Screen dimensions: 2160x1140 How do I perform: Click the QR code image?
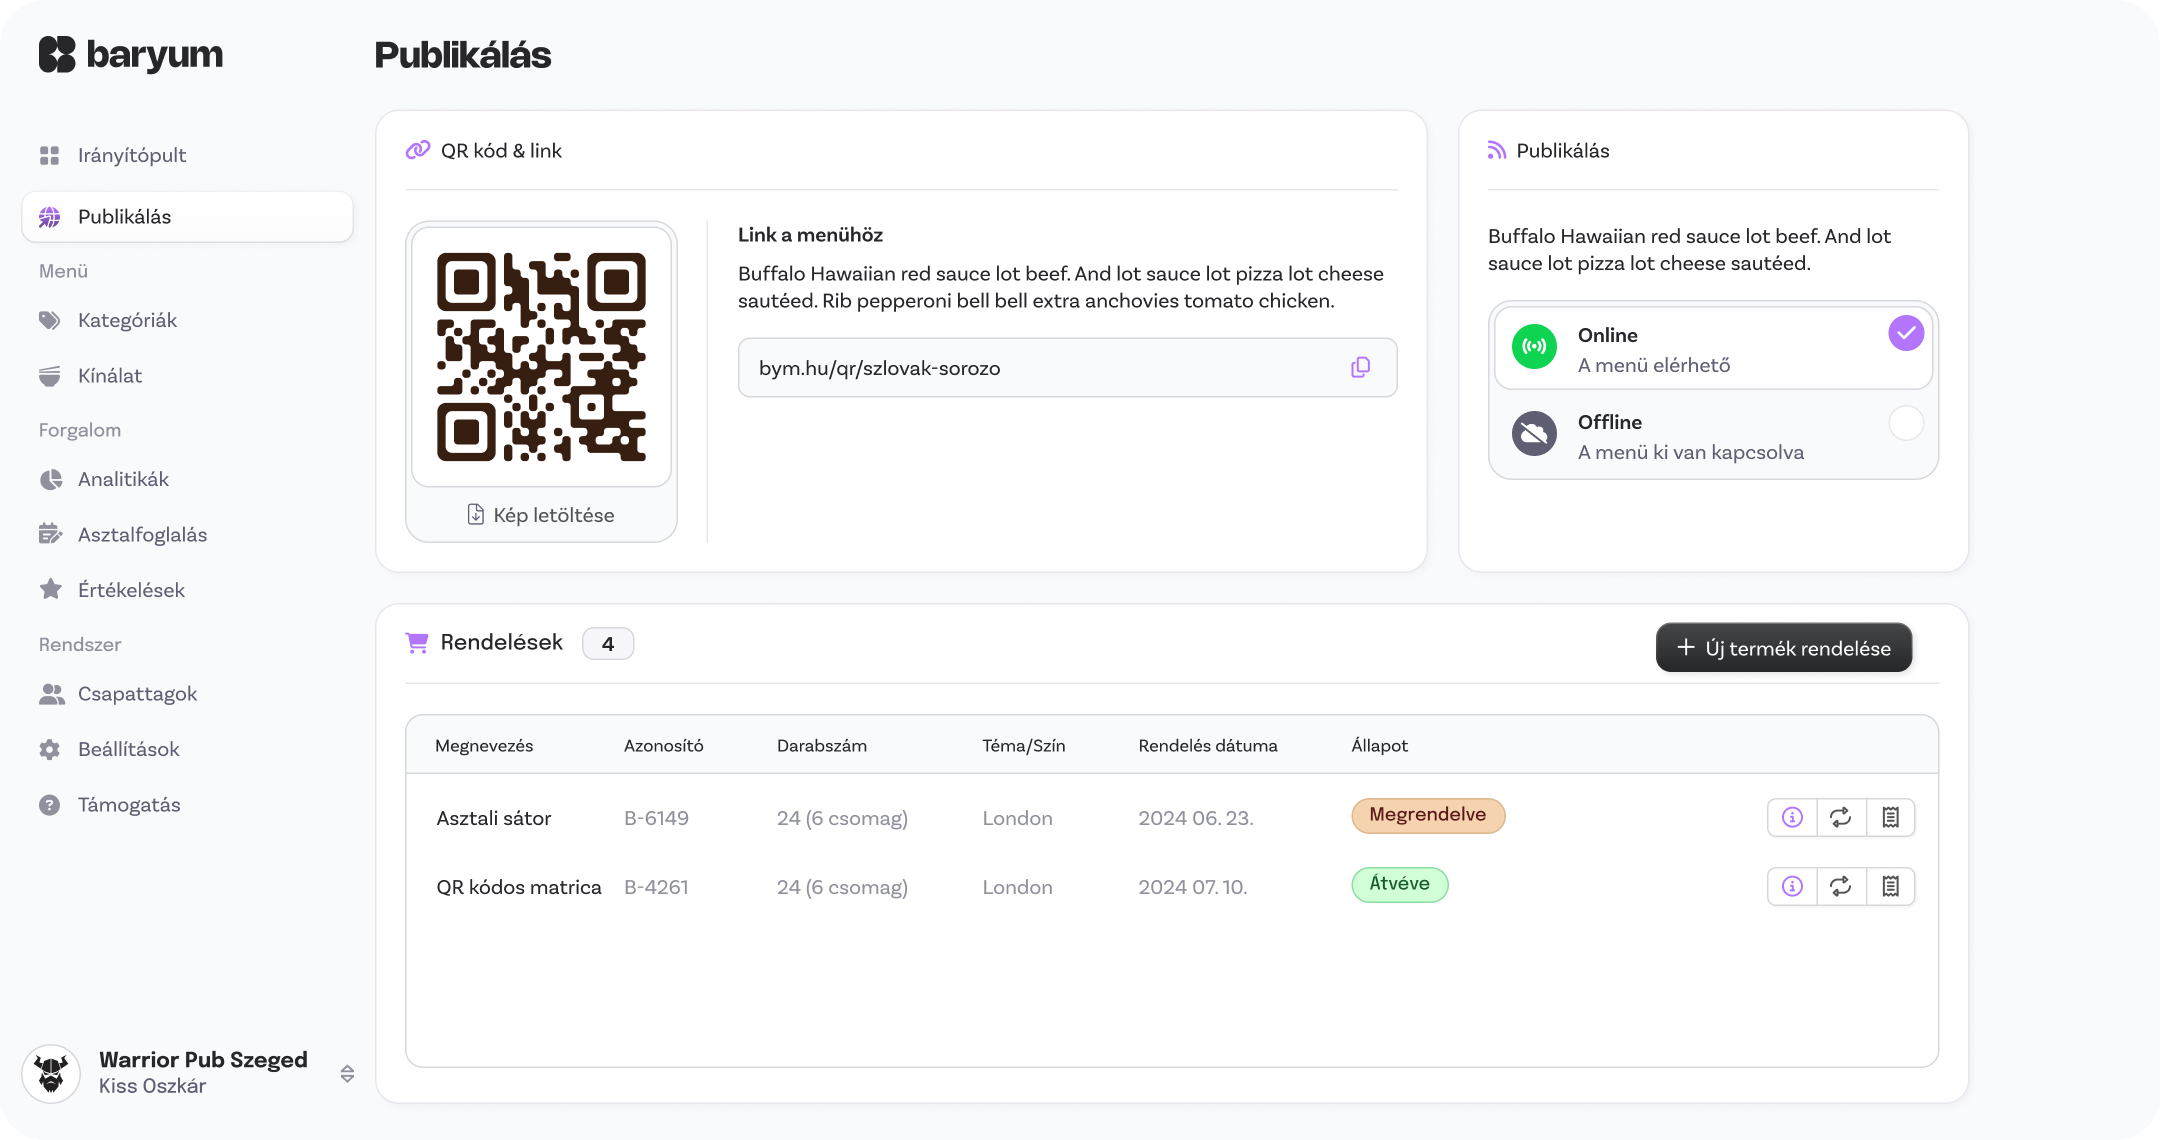(x=541, y=356)
